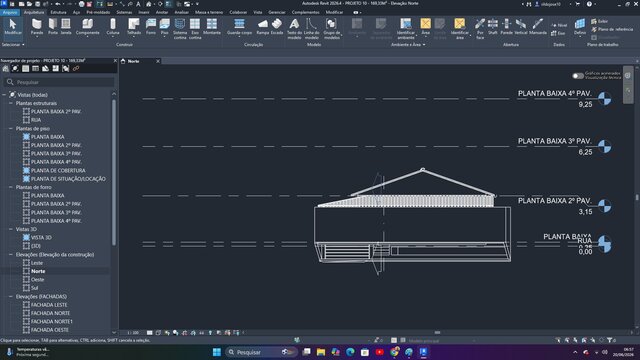640x360 pixels.
Task: Select the Piso floor tool
Action: (x=164, y=27)
